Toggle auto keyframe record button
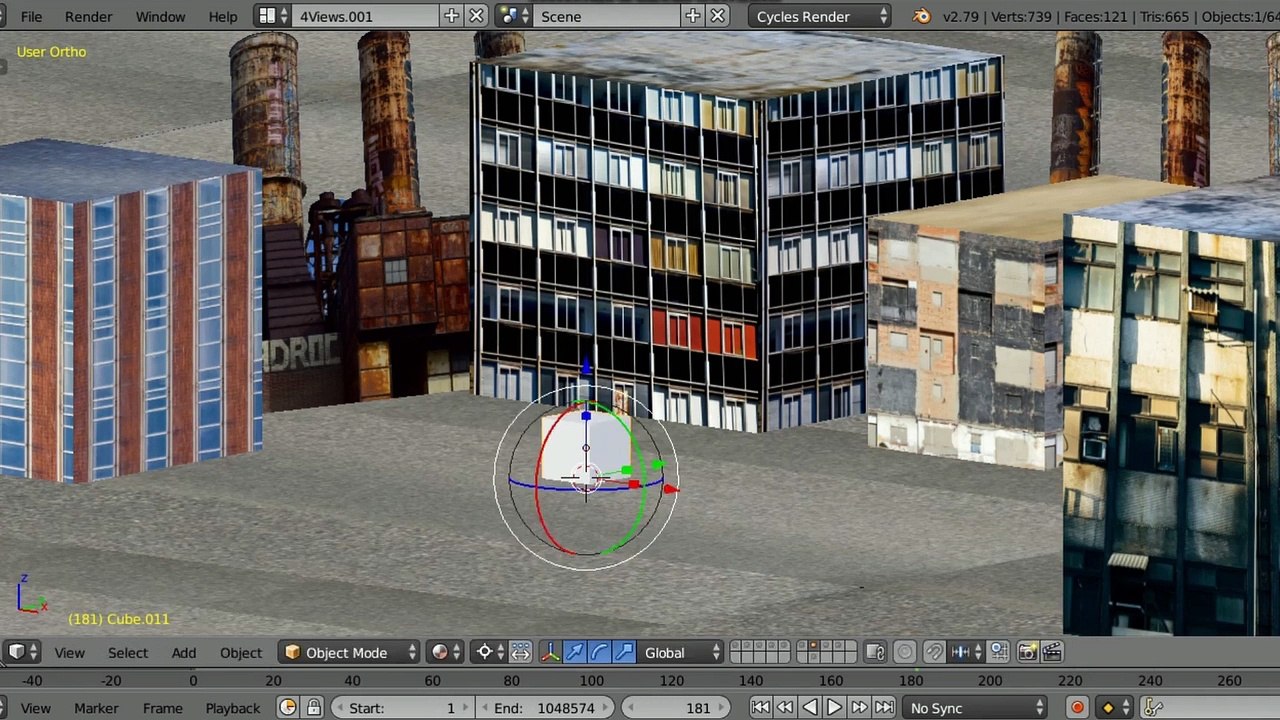 (x=1077, y=708)
